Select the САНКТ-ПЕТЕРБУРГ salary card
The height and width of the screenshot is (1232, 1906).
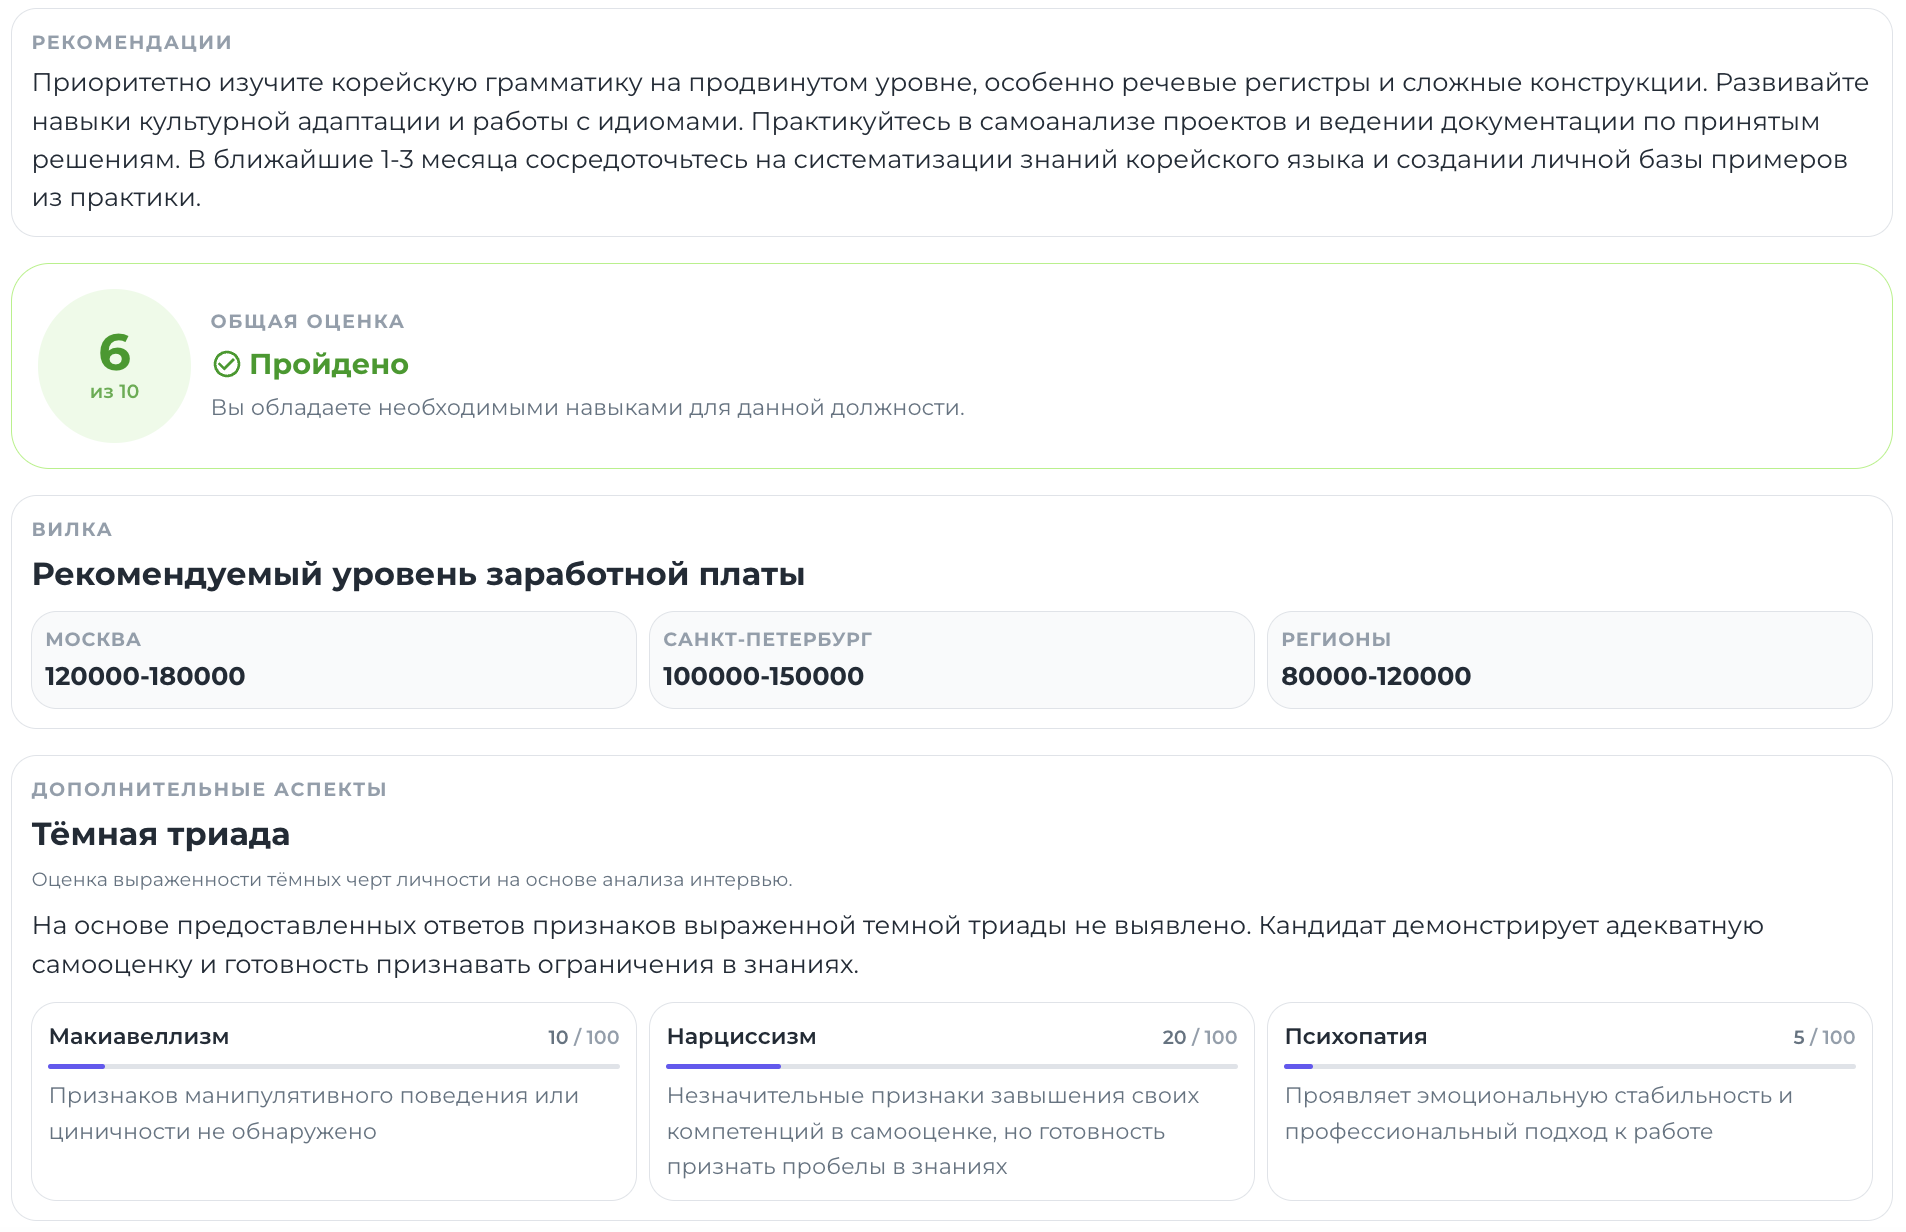click(952, 660)
